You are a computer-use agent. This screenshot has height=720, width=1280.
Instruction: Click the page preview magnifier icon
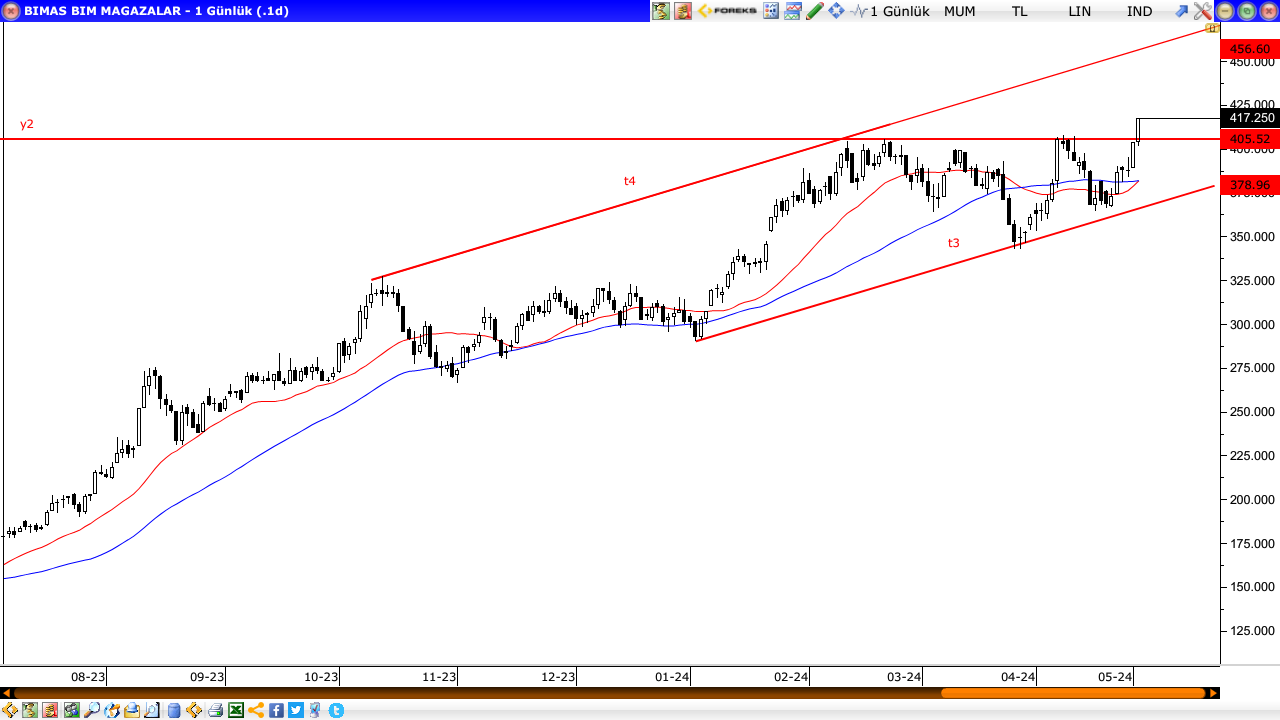(152, 710)
